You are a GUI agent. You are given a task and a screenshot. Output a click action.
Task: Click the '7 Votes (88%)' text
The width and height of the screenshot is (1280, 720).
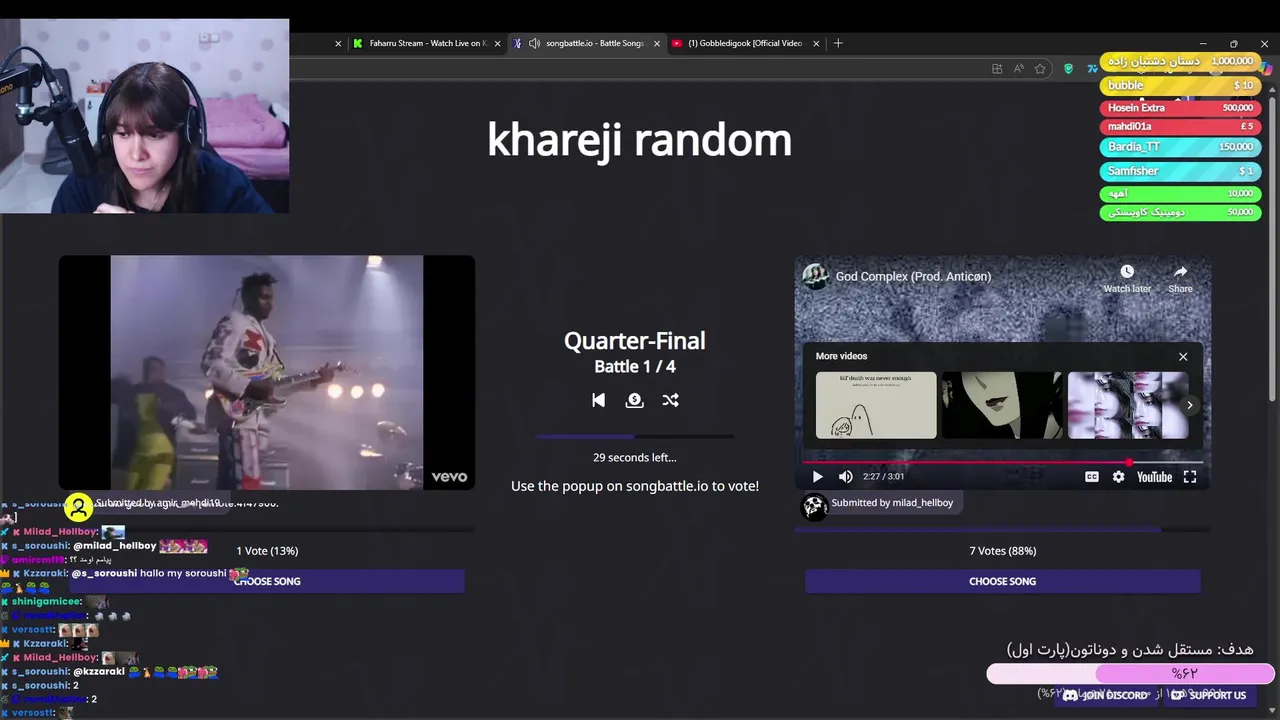[1002, 551]
